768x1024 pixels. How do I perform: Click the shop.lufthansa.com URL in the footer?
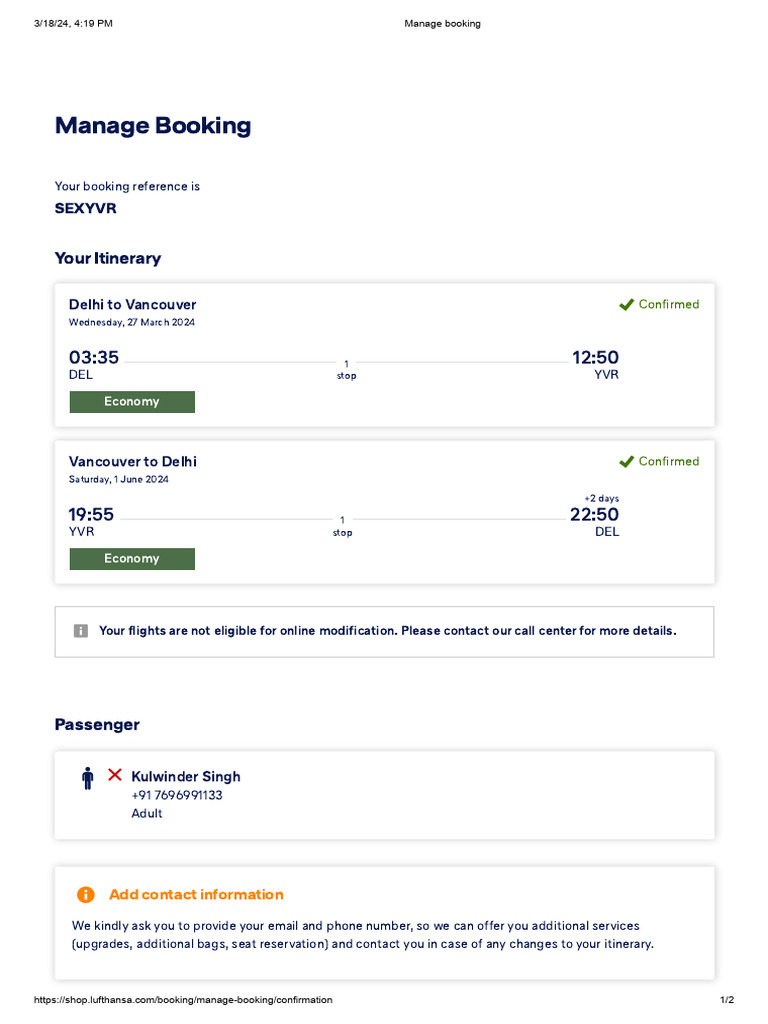(x=183, y=1000)
